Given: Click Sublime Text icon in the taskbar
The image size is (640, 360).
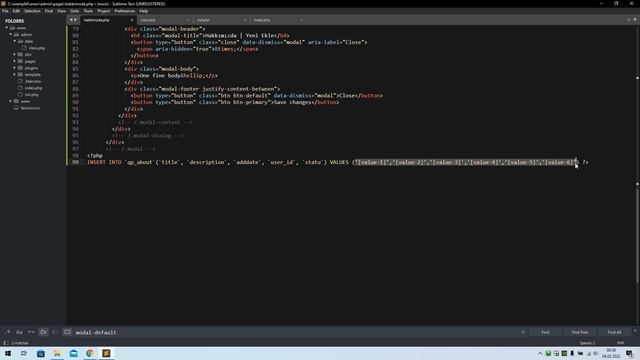Looking at the screenshot, I should click(106, 353).
